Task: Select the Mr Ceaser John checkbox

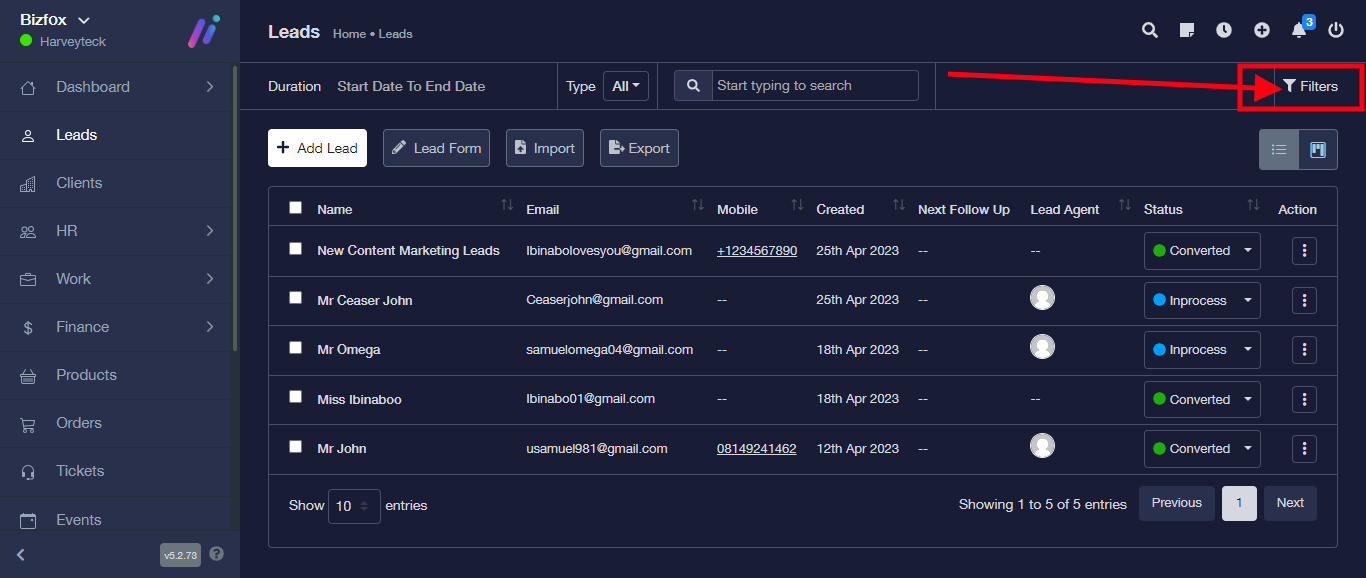Action: [295, 298]
